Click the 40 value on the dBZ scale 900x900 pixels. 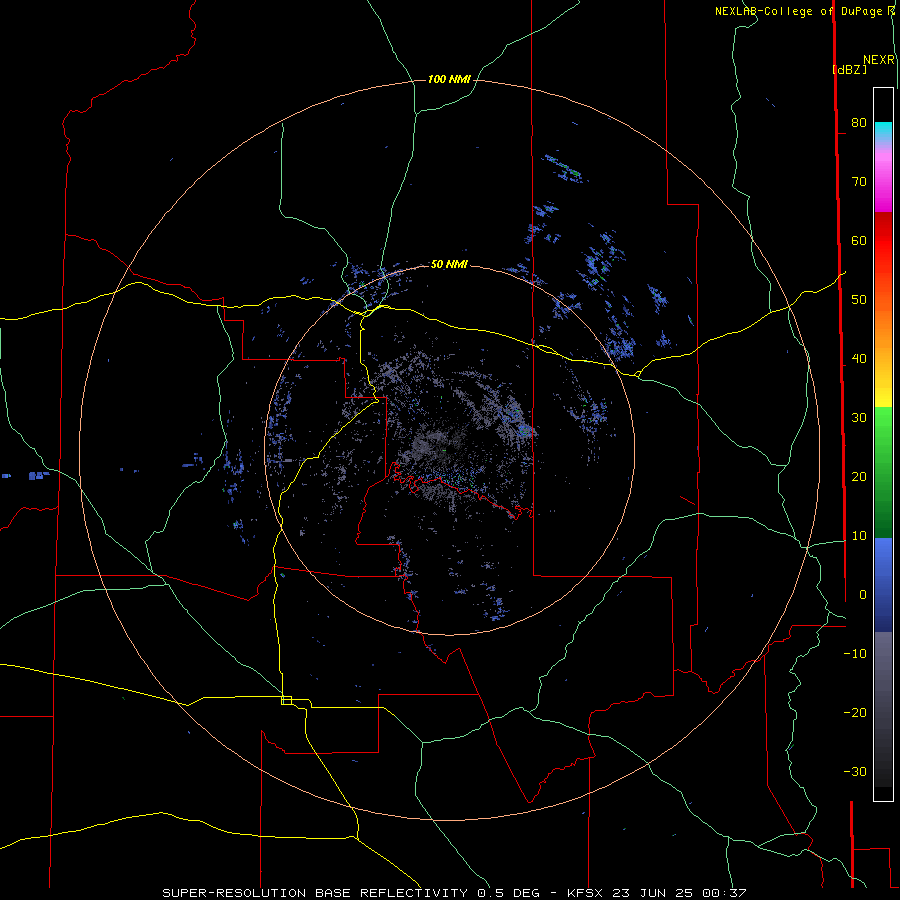coord(859,359)
